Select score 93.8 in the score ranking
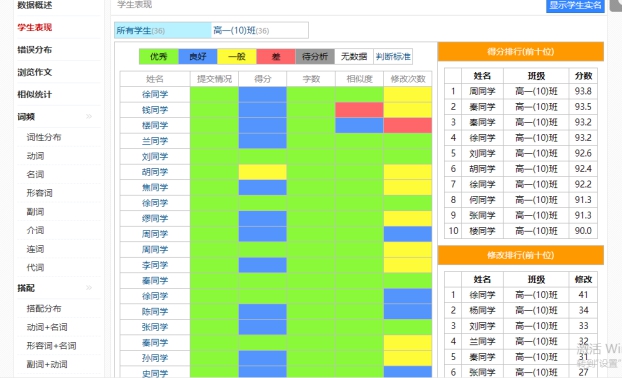The height and width of the screenshot is (378, 622). pyautogui.click(x=583, y=91)
